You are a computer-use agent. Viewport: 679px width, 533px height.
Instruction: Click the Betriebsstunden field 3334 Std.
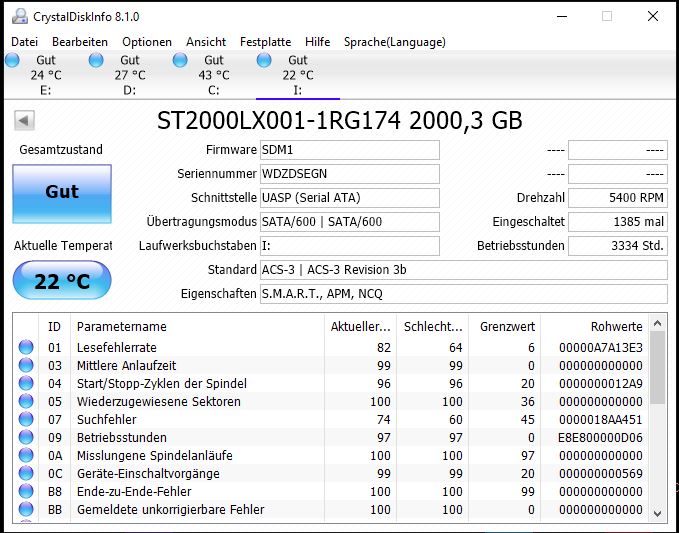618,246
